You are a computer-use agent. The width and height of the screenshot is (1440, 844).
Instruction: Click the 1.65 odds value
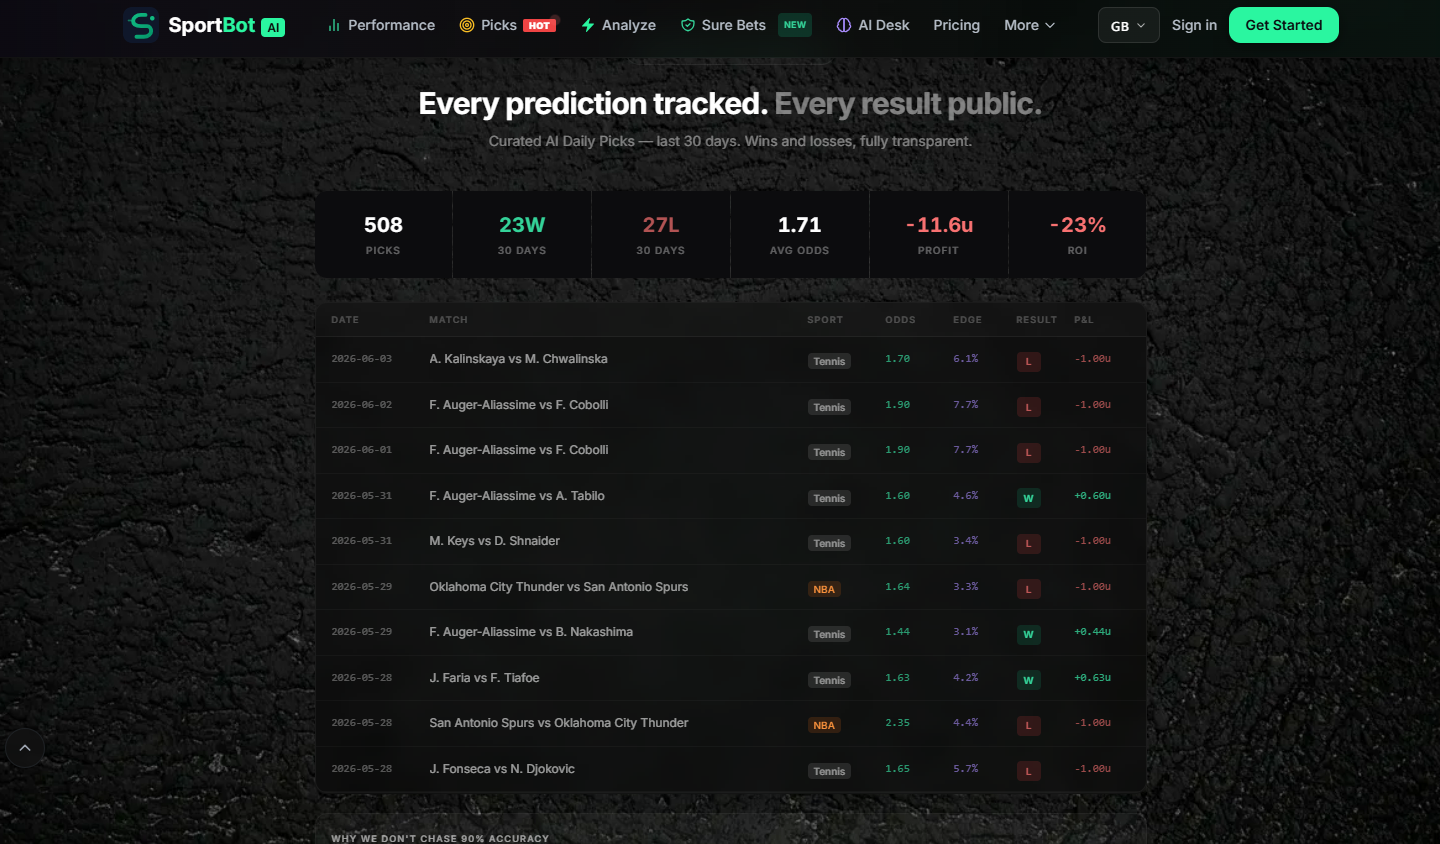coord(897,769)
